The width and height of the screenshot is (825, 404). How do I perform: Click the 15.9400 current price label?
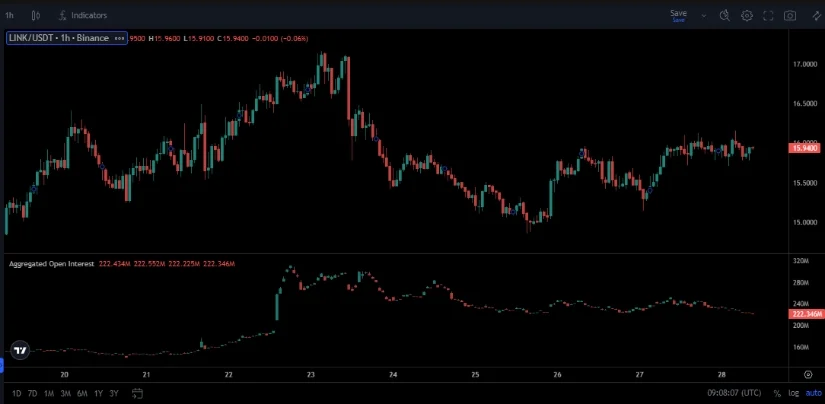tap(804, 148)
